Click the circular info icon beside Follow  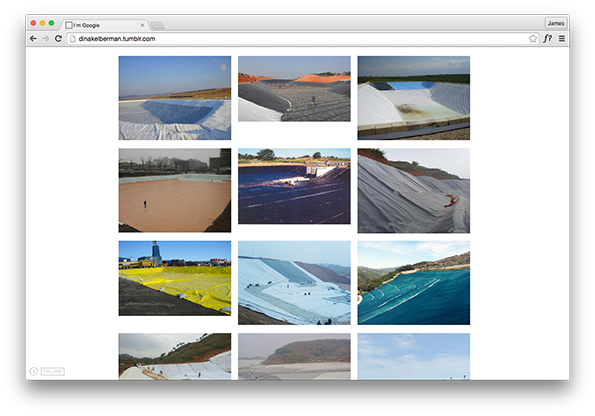tap(33, 371)
